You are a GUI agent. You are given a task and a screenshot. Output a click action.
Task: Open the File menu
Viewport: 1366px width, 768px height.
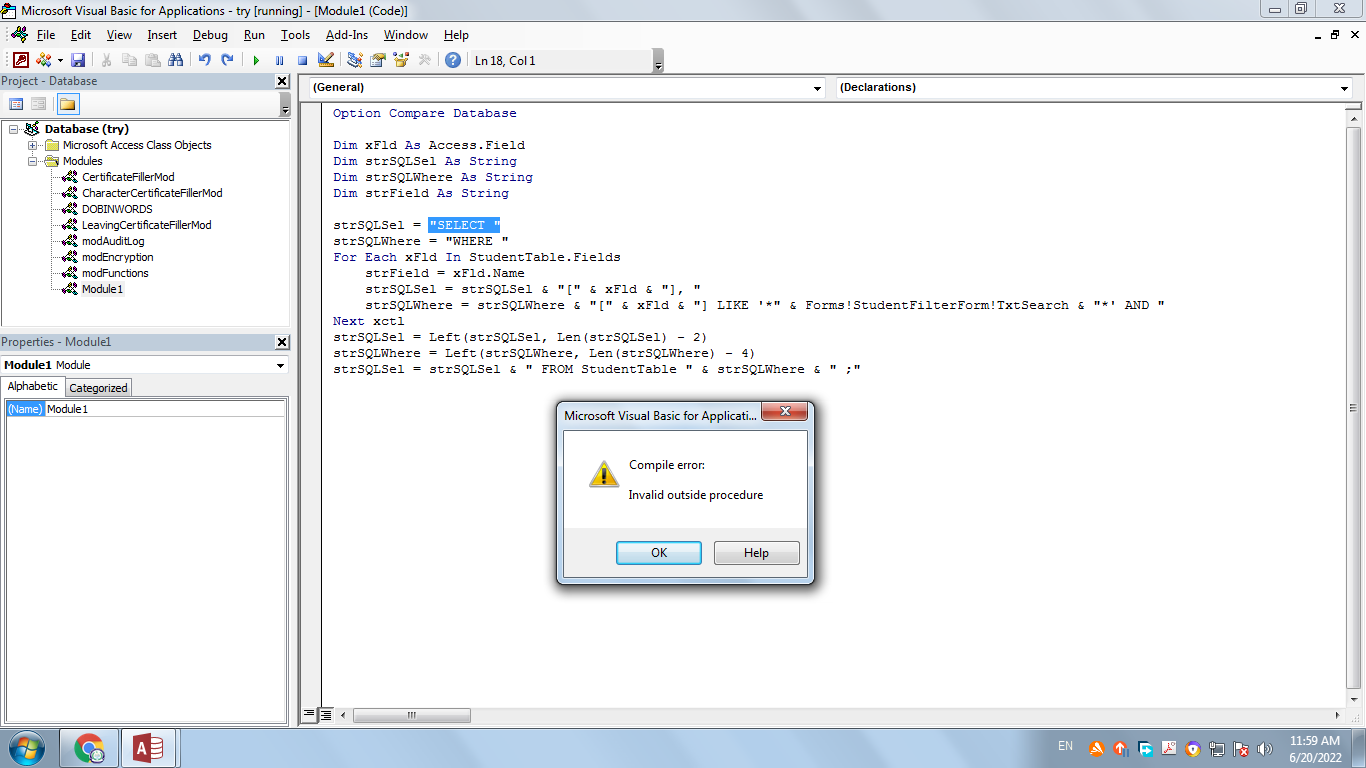tap(46, 35)
